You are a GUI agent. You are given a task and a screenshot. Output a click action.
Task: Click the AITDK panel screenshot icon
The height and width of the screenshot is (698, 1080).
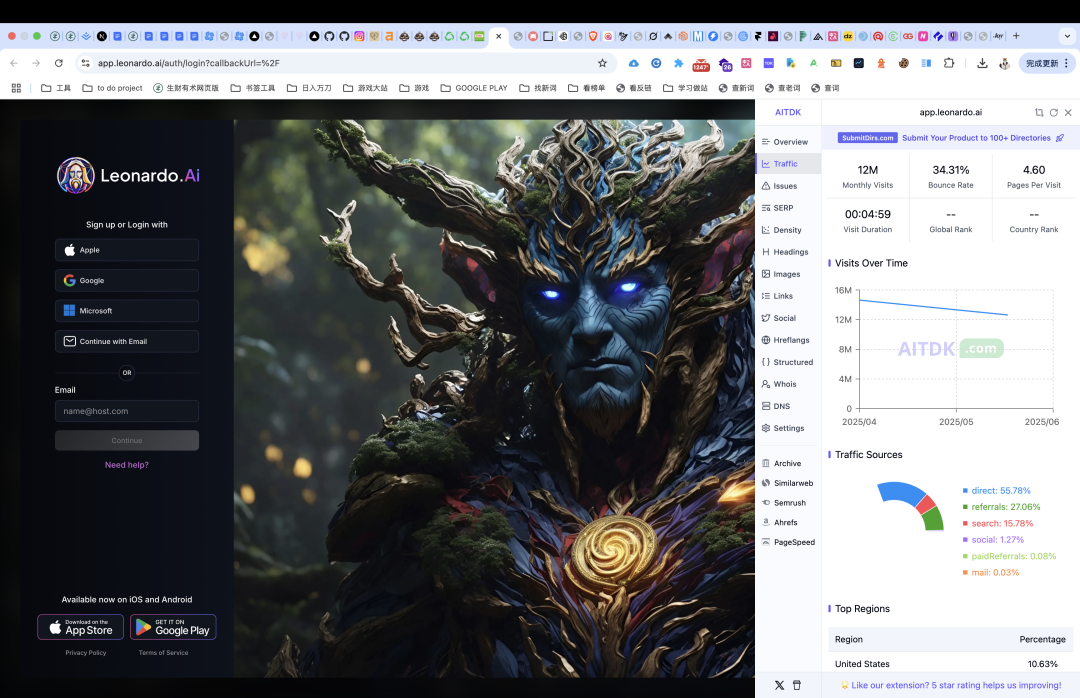[1039, 112]
